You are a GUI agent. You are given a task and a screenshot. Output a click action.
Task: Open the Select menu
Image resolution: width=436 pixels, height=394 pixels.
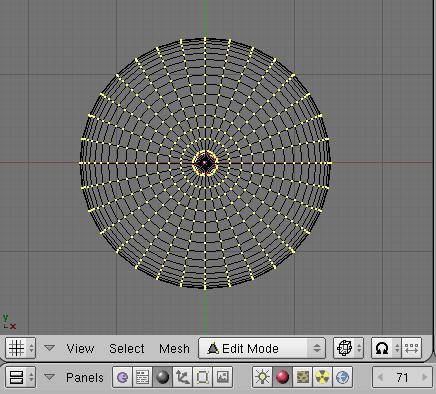click(x=127, y=349)
